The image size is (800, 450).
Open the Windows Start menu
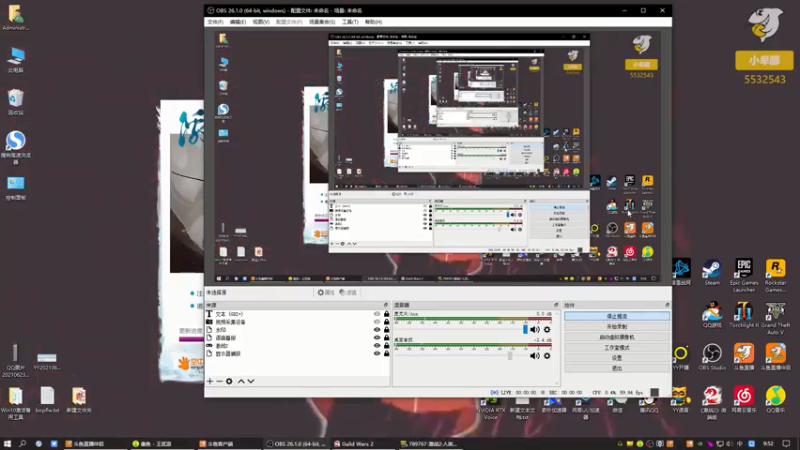(x=7, y=444)
